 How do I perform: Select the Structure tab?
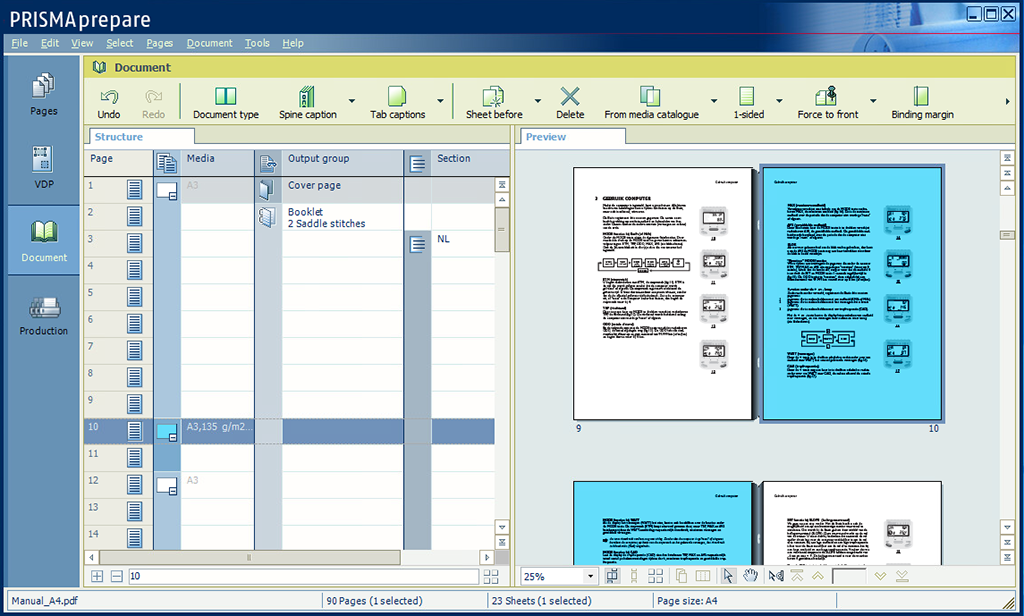[x=142, y=137]
